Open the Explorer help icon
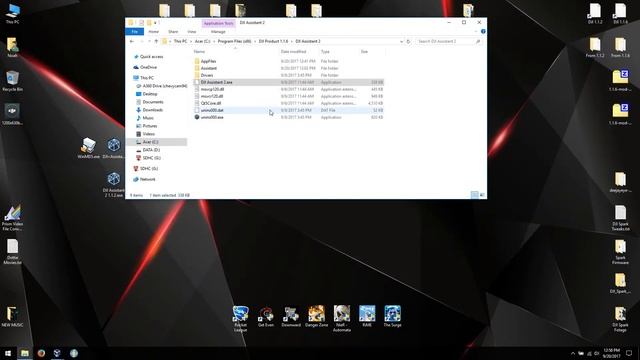Screen dimensions: 640x360 (483, 31)
